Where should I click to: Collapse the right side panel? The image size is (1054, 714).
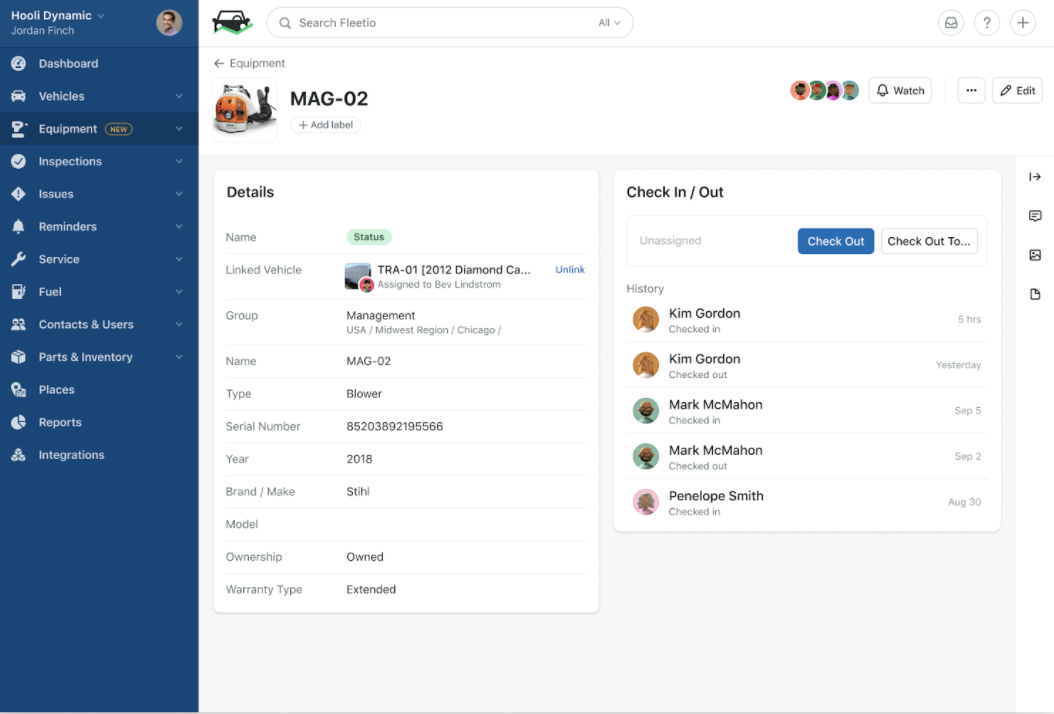tap(1035, 177)
